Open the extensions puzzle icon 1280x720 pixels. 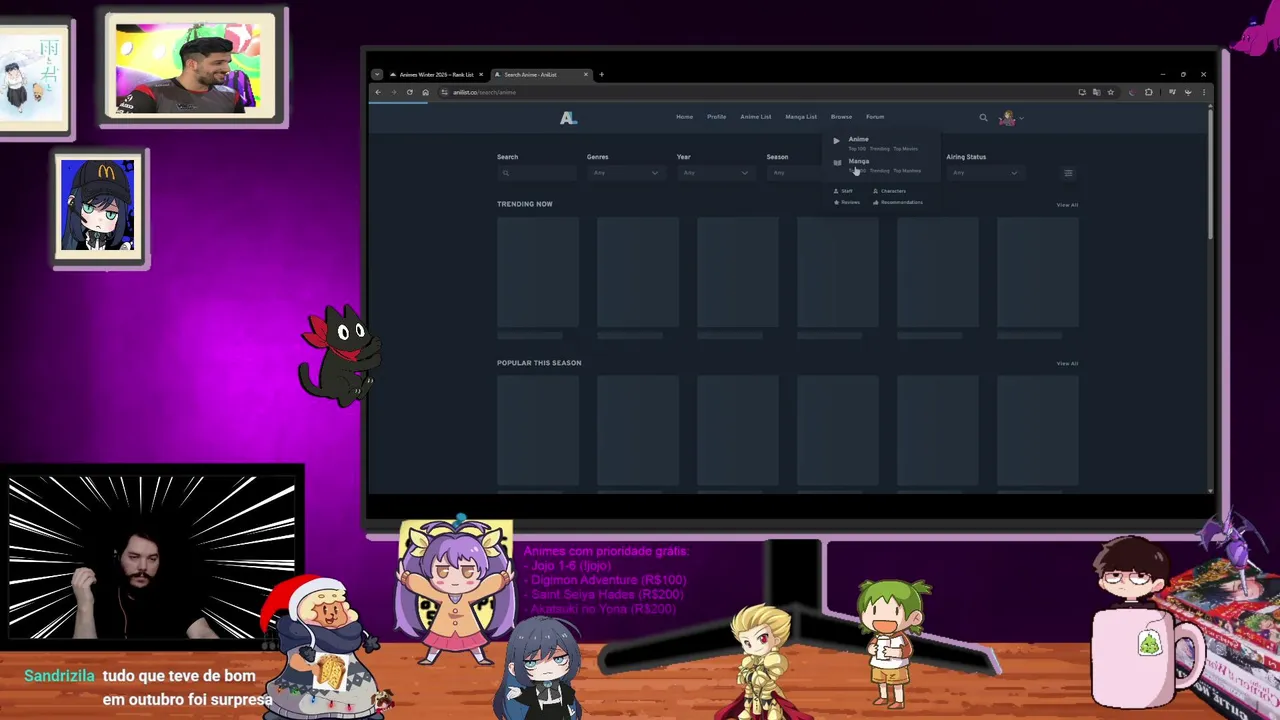point(1149,92)
